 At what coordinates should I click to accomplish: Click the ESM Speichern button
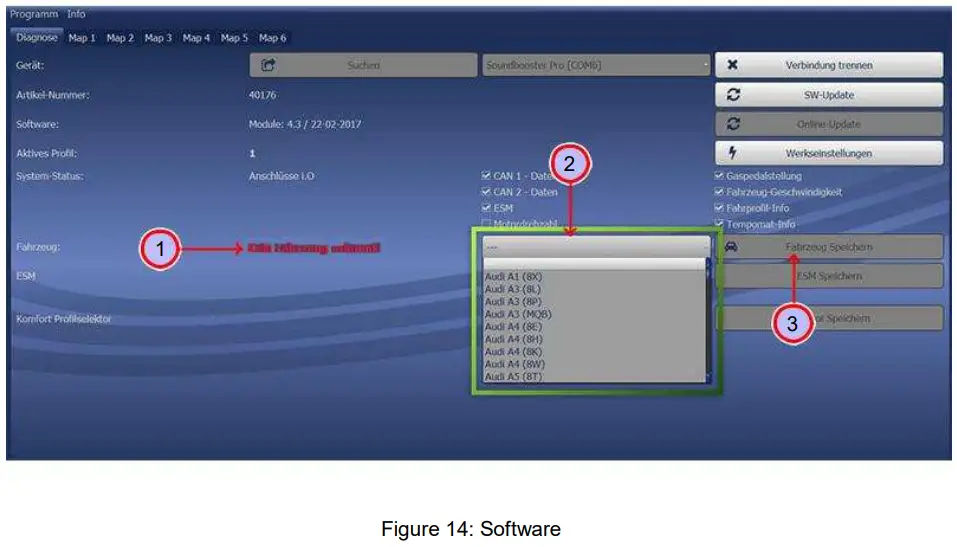click(829, 276)
